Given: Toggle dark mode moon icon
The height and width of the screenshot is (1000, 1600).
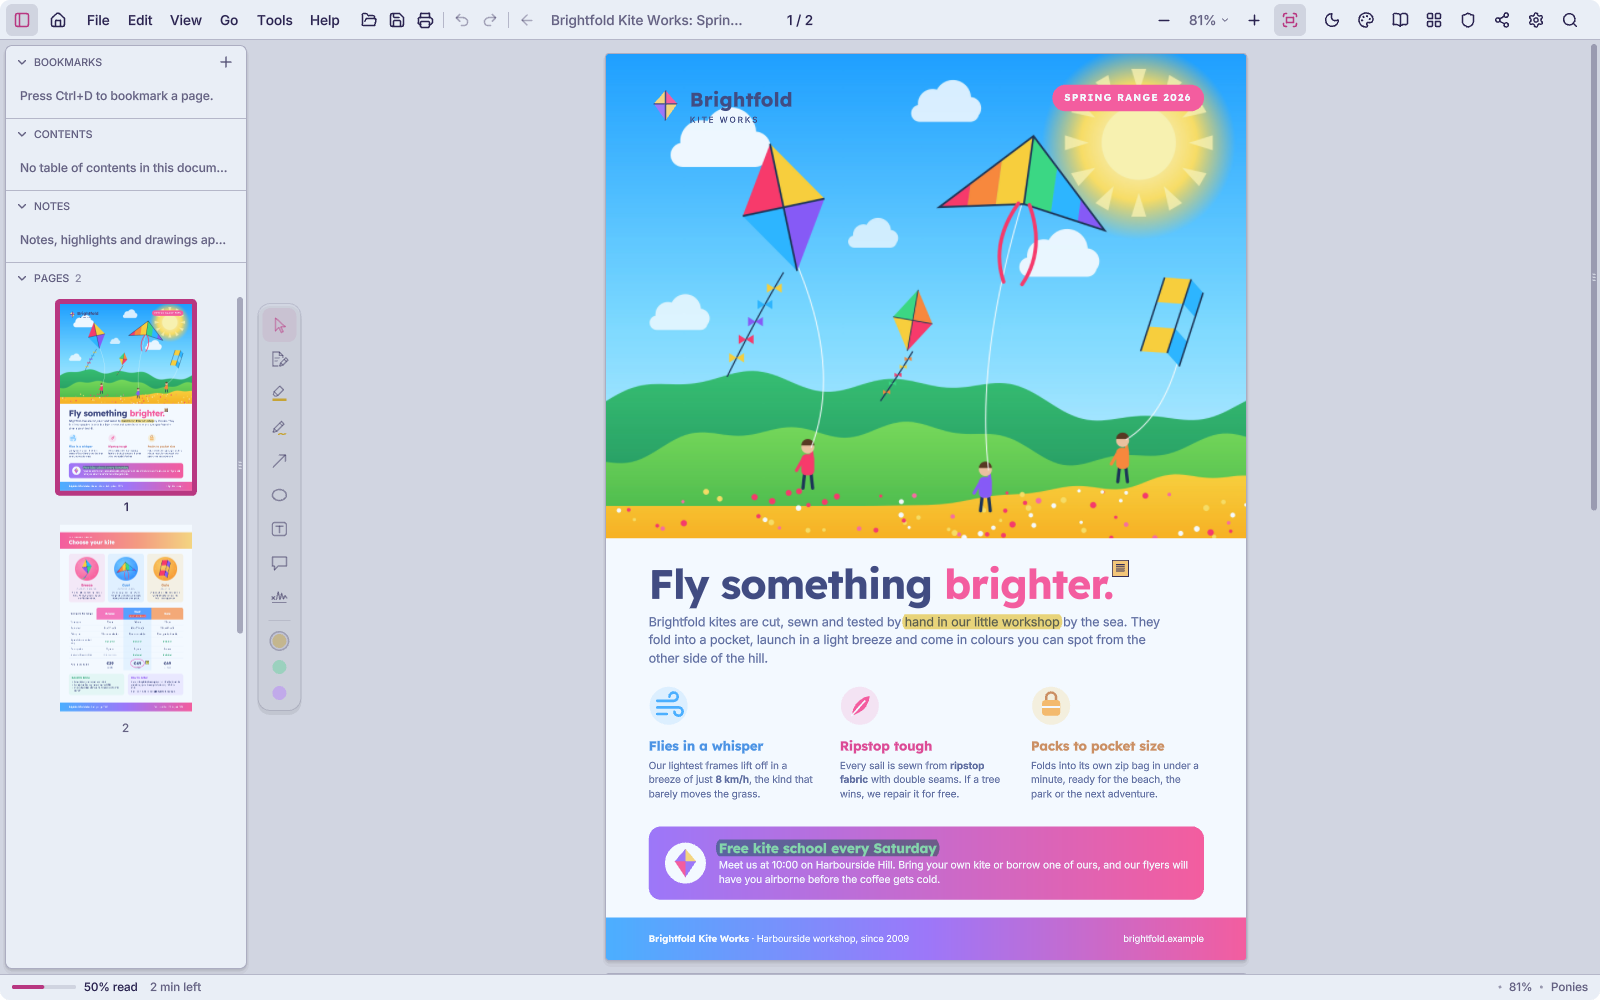Looking at the screenshot, I should pos(1332,20).
